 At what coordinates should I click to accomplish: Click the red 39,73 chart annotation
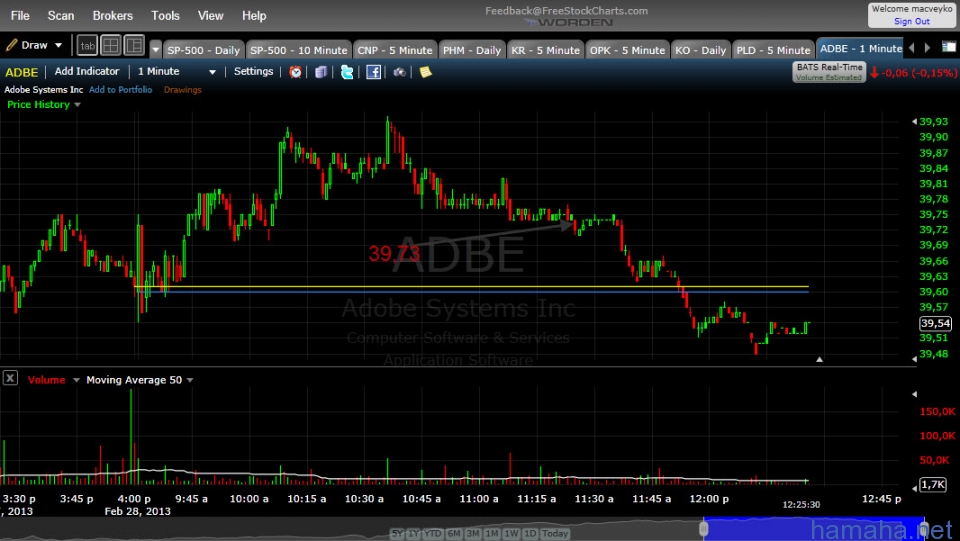[x=395, y=253]
